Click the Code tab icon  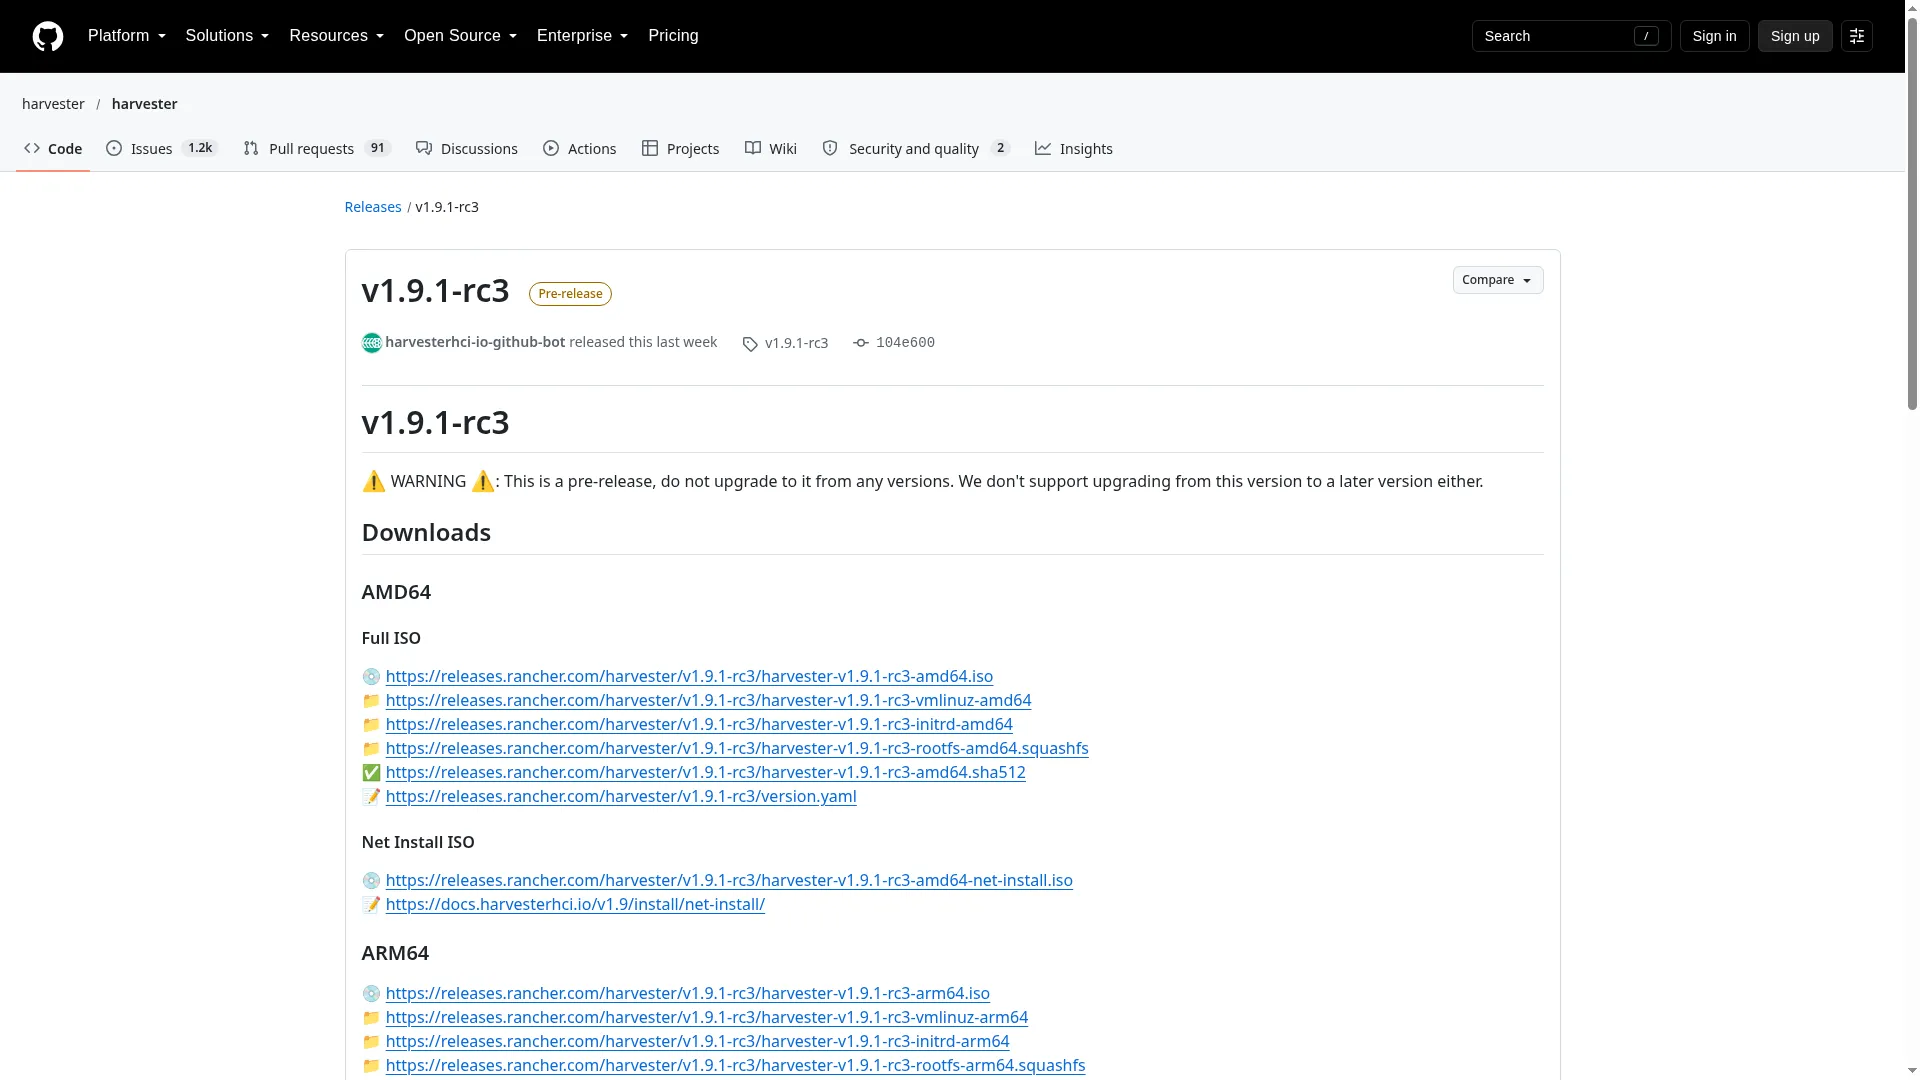tap(32, 148)
